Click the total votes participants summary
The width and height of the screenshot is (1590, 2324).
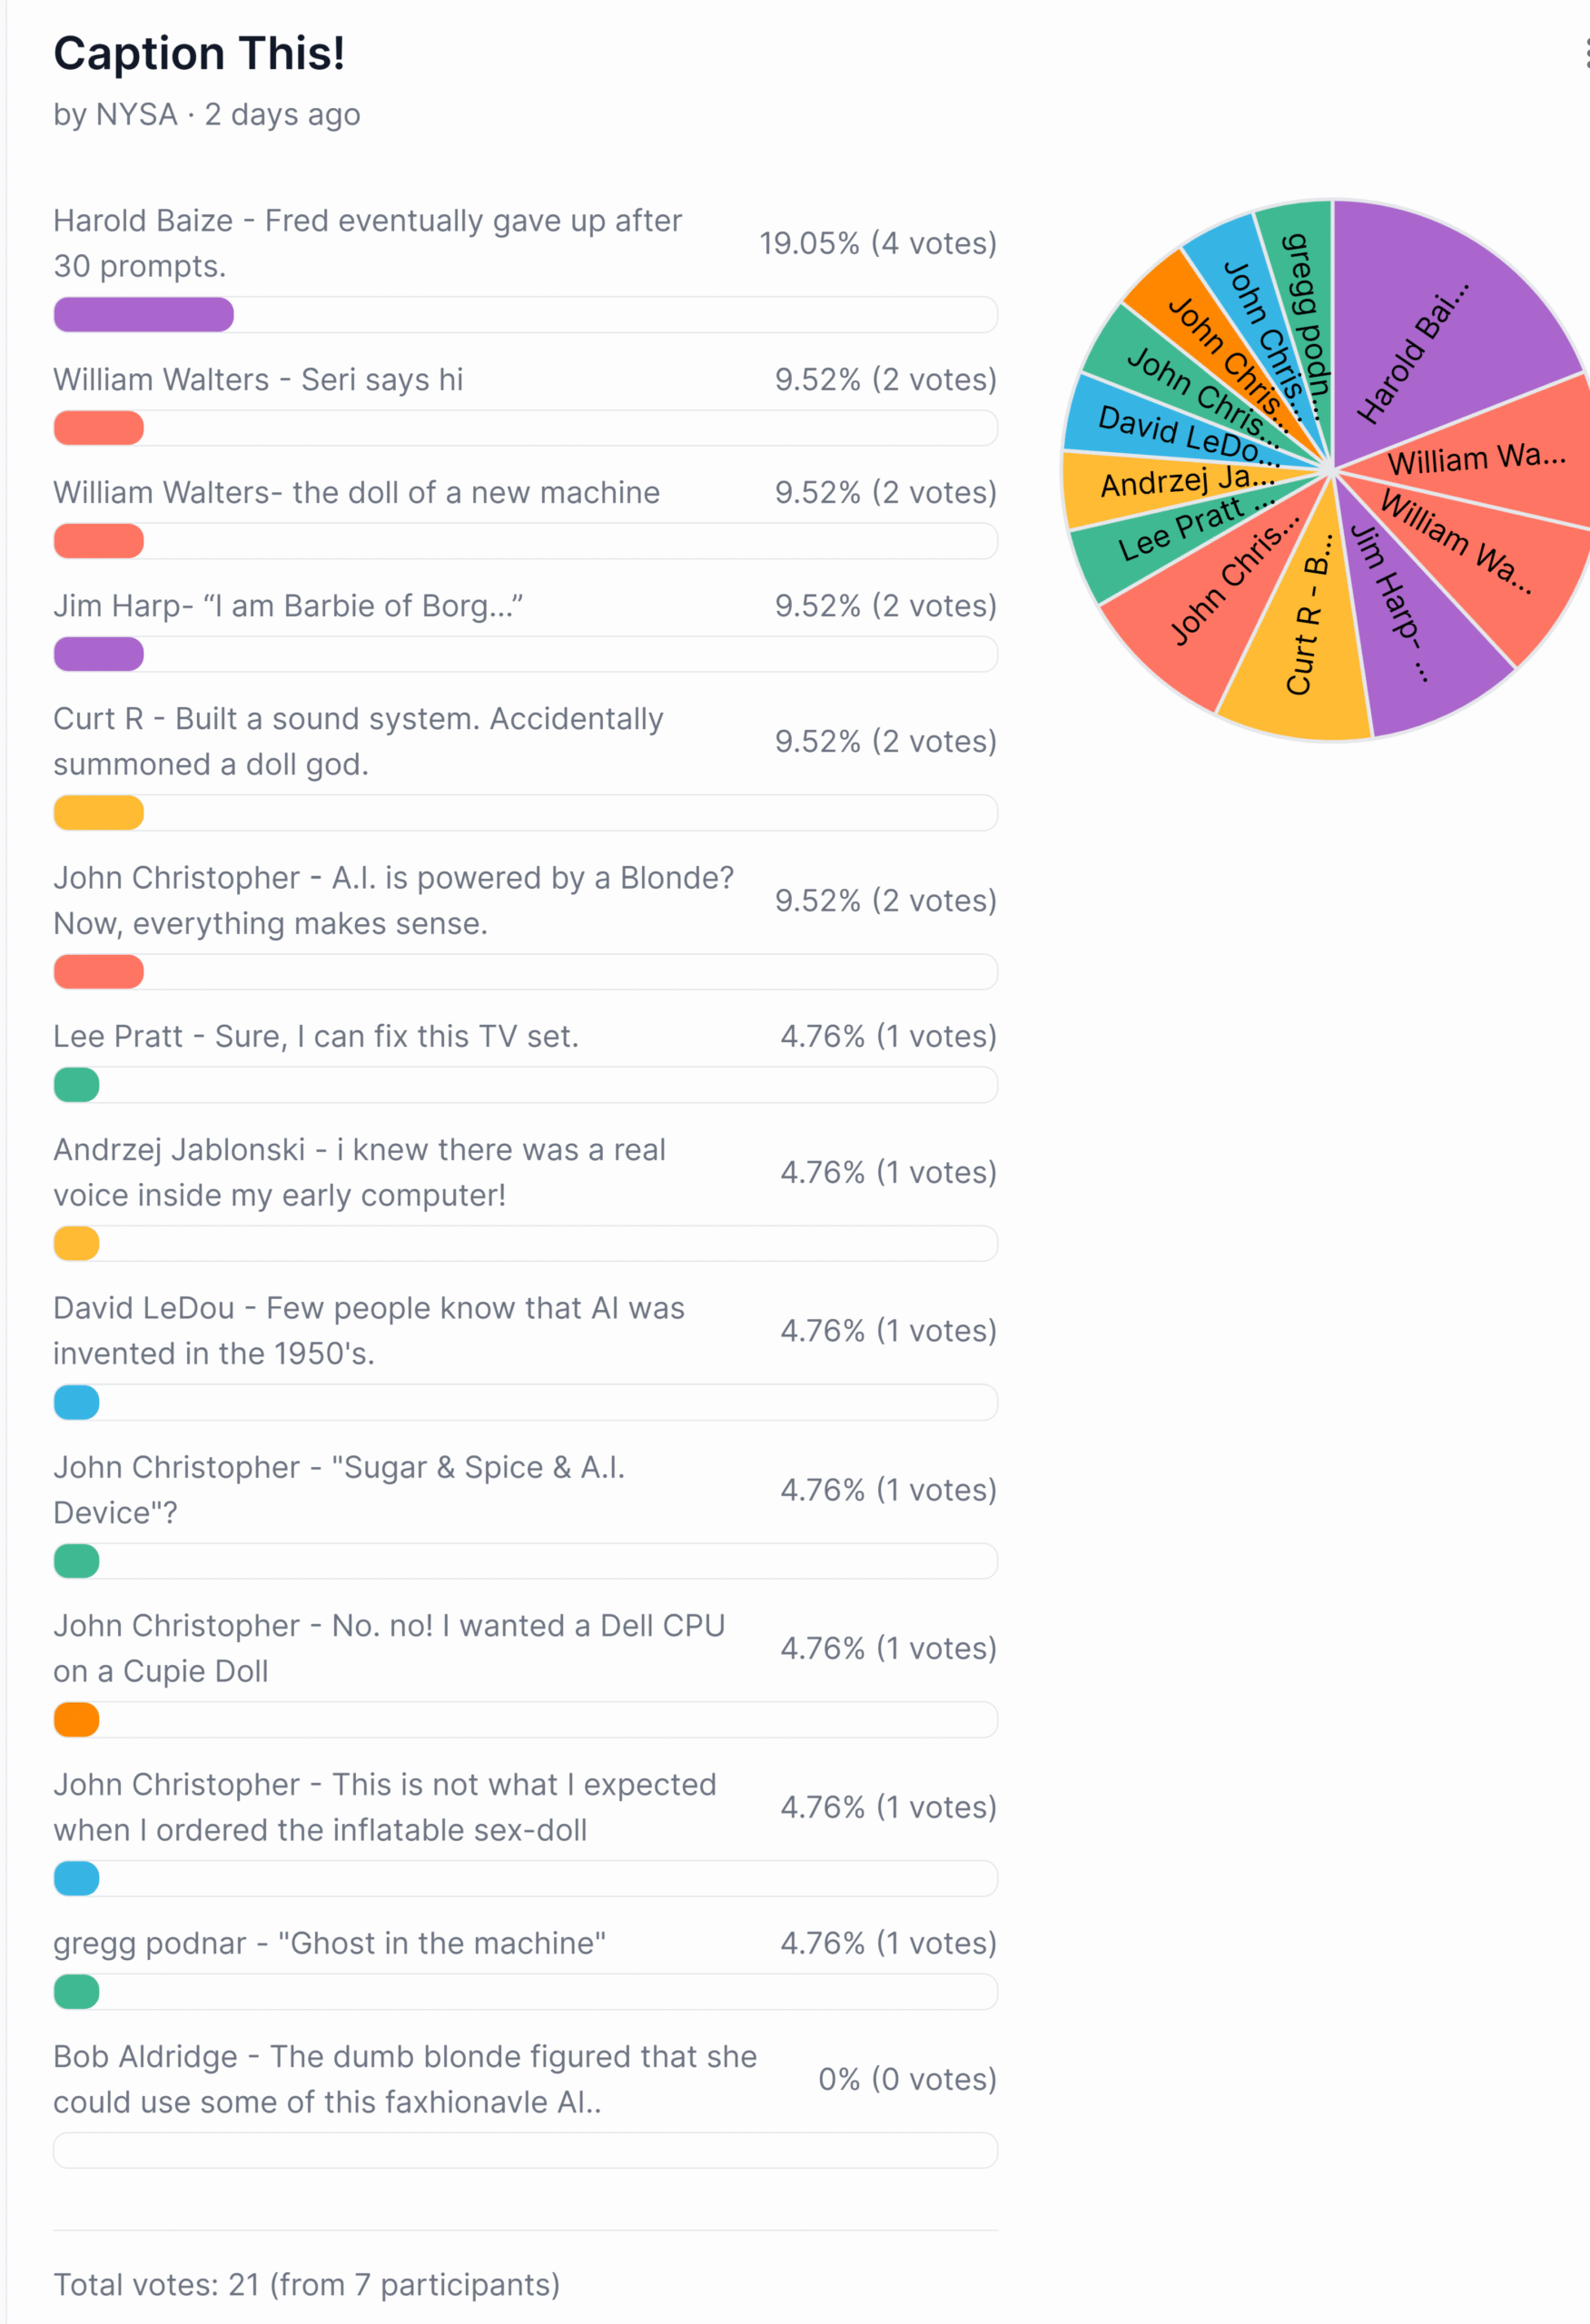click(306, 2285)
